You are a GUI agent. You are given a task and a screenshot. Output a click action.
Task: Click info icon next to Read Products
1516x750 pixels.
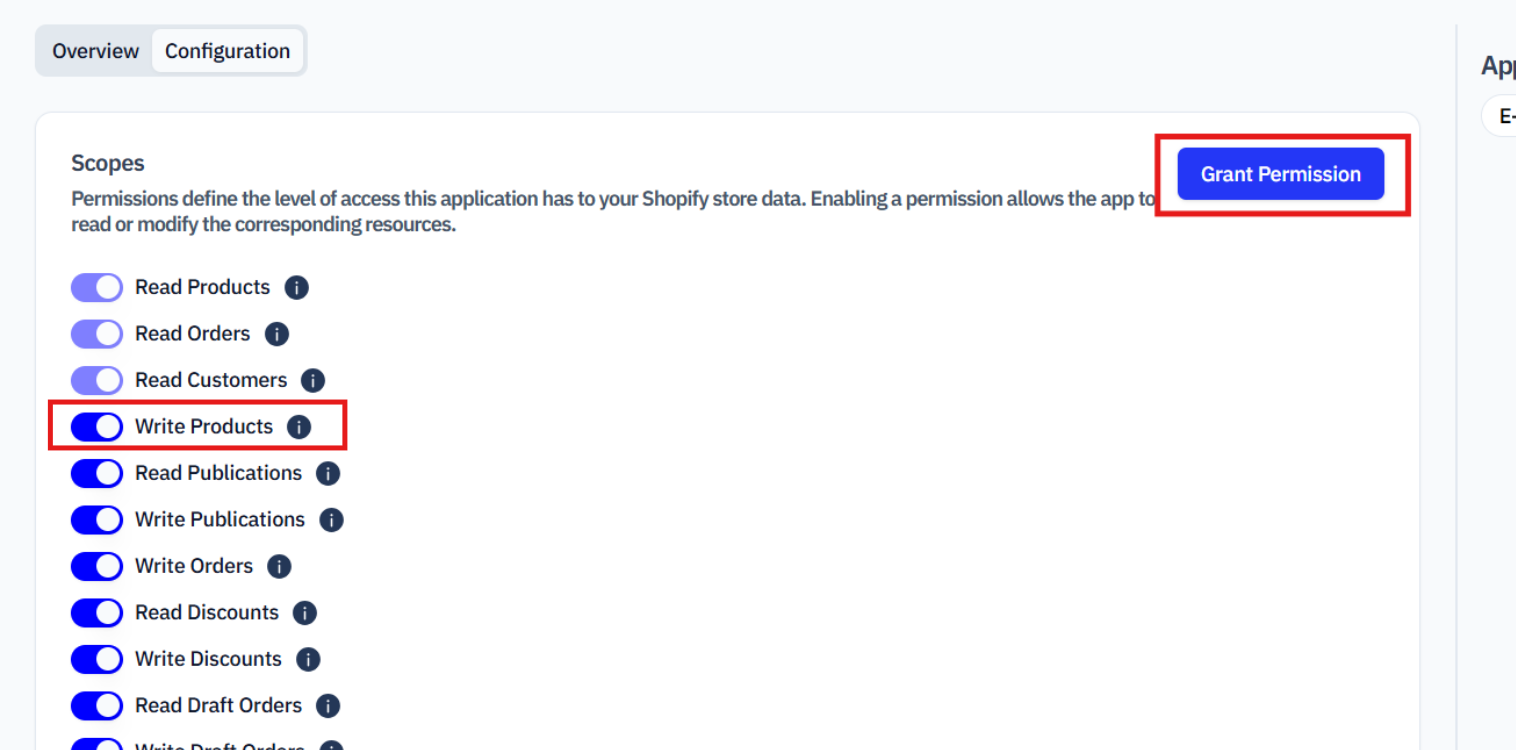[x=296, y=288]
